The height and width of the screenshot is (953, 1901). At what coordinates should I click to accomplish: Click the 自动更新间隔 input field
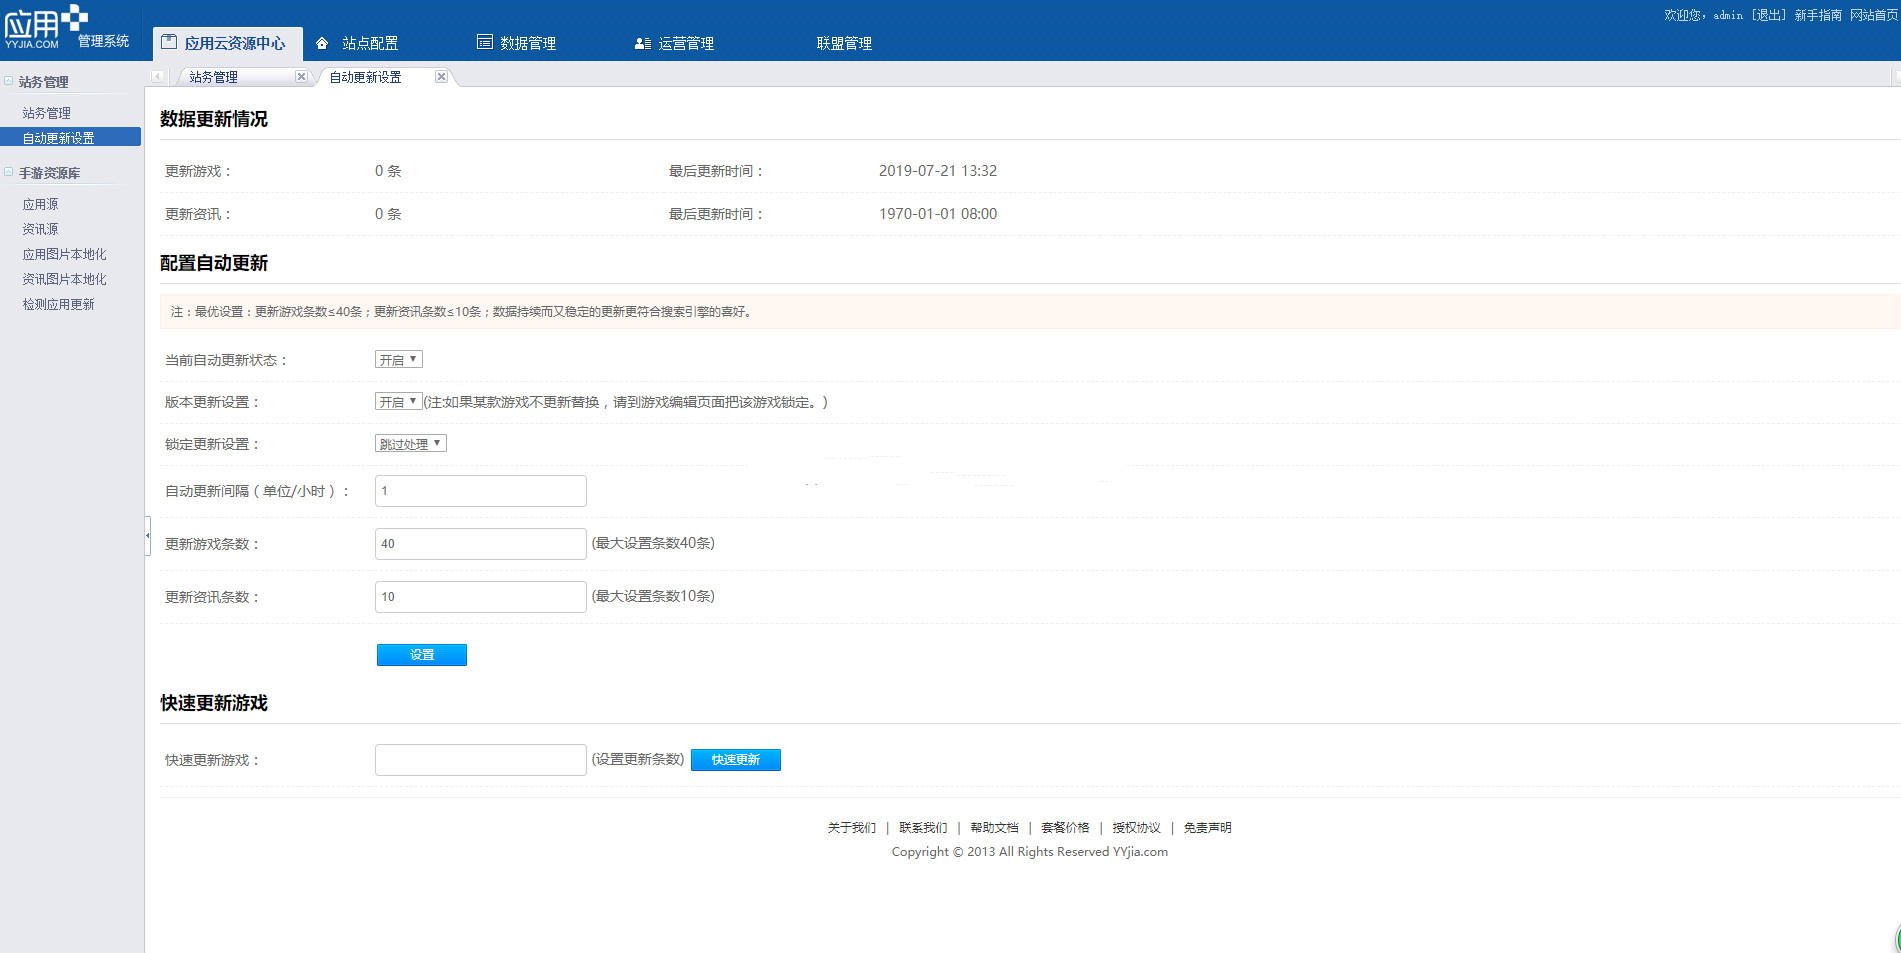[480, 491]
